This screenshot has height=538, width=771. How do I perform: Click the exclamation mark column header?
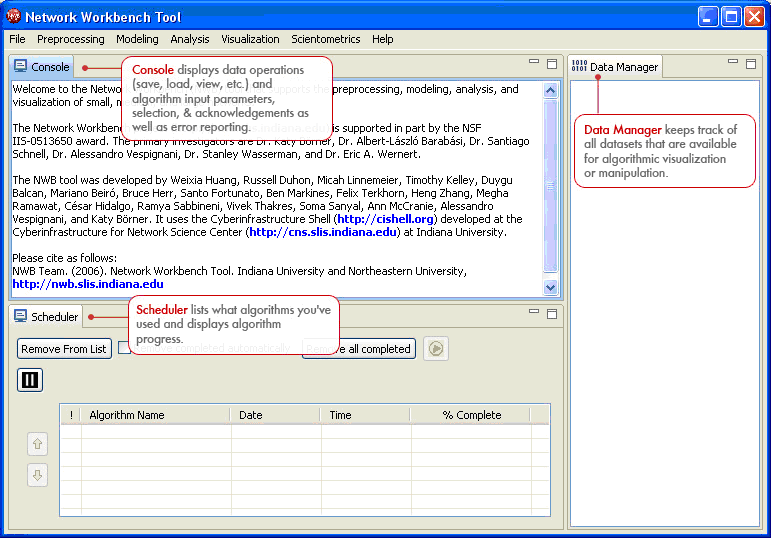[71, 415]
